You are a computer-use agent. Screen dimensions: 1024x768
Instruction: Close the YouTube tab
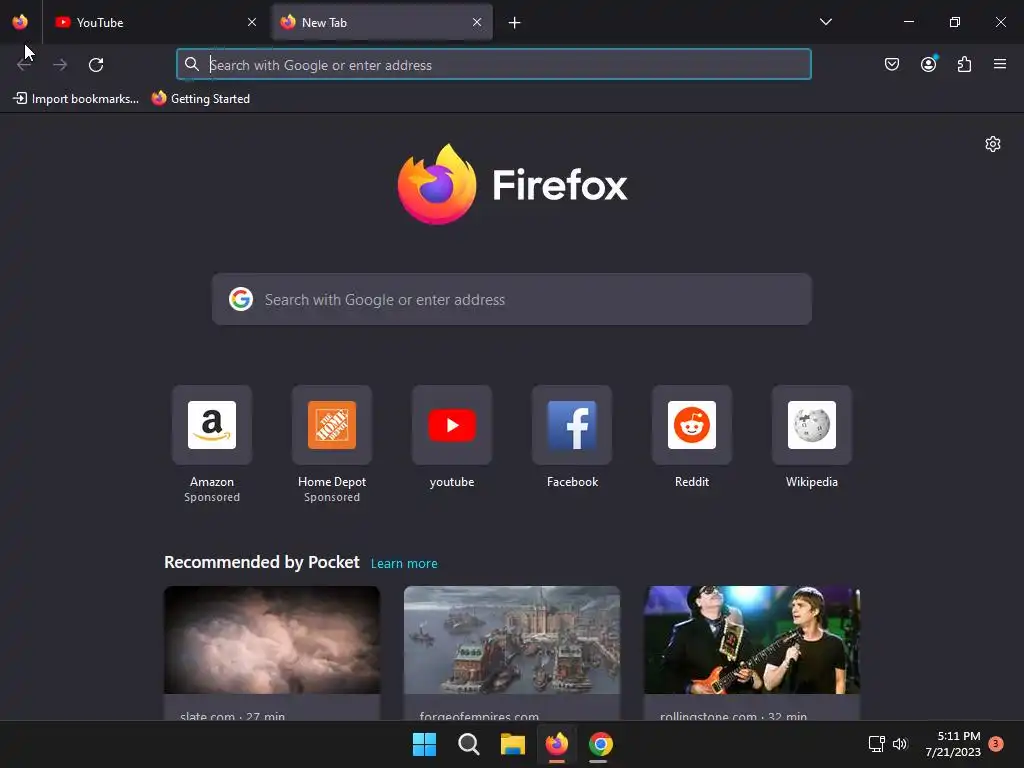pyautogui.click(x=251, y=22)
